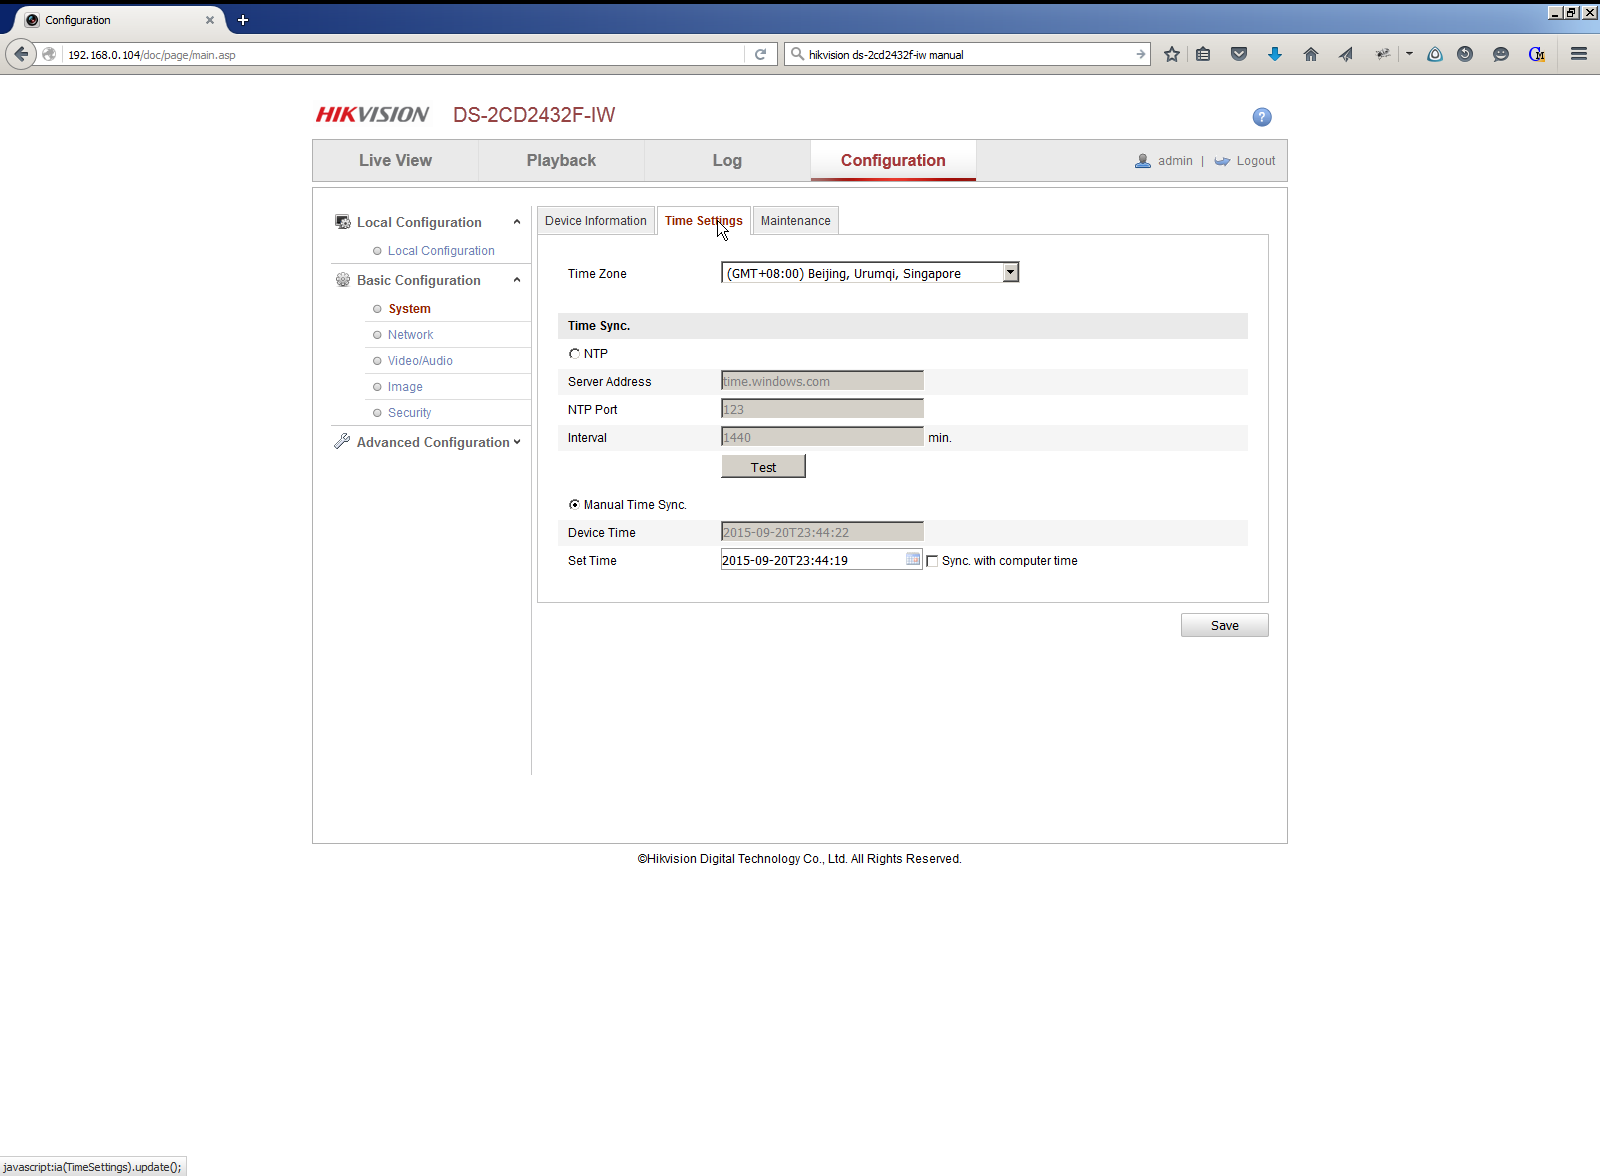The width and height of the screenshot is (1600, 1176).
Task: Open calendar picker in Set Time field
Action: tap(913, 559)
